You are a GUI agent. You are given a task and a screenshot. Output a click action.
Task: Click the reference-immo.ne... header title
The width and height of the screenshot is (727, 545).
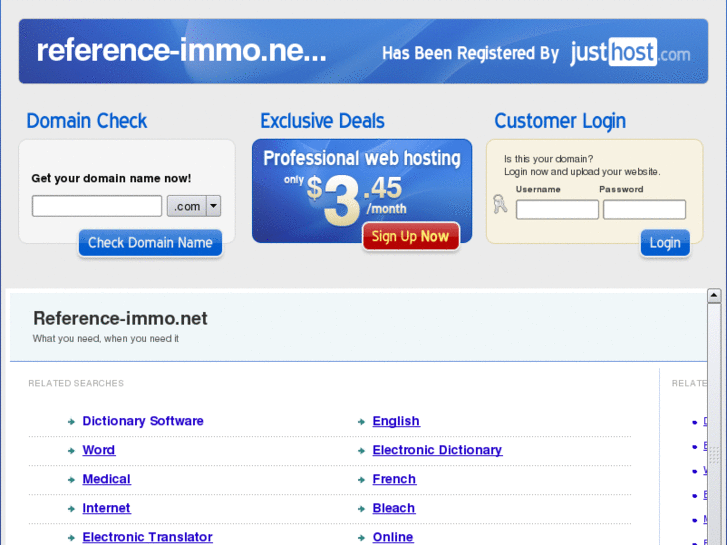(182, 51)
